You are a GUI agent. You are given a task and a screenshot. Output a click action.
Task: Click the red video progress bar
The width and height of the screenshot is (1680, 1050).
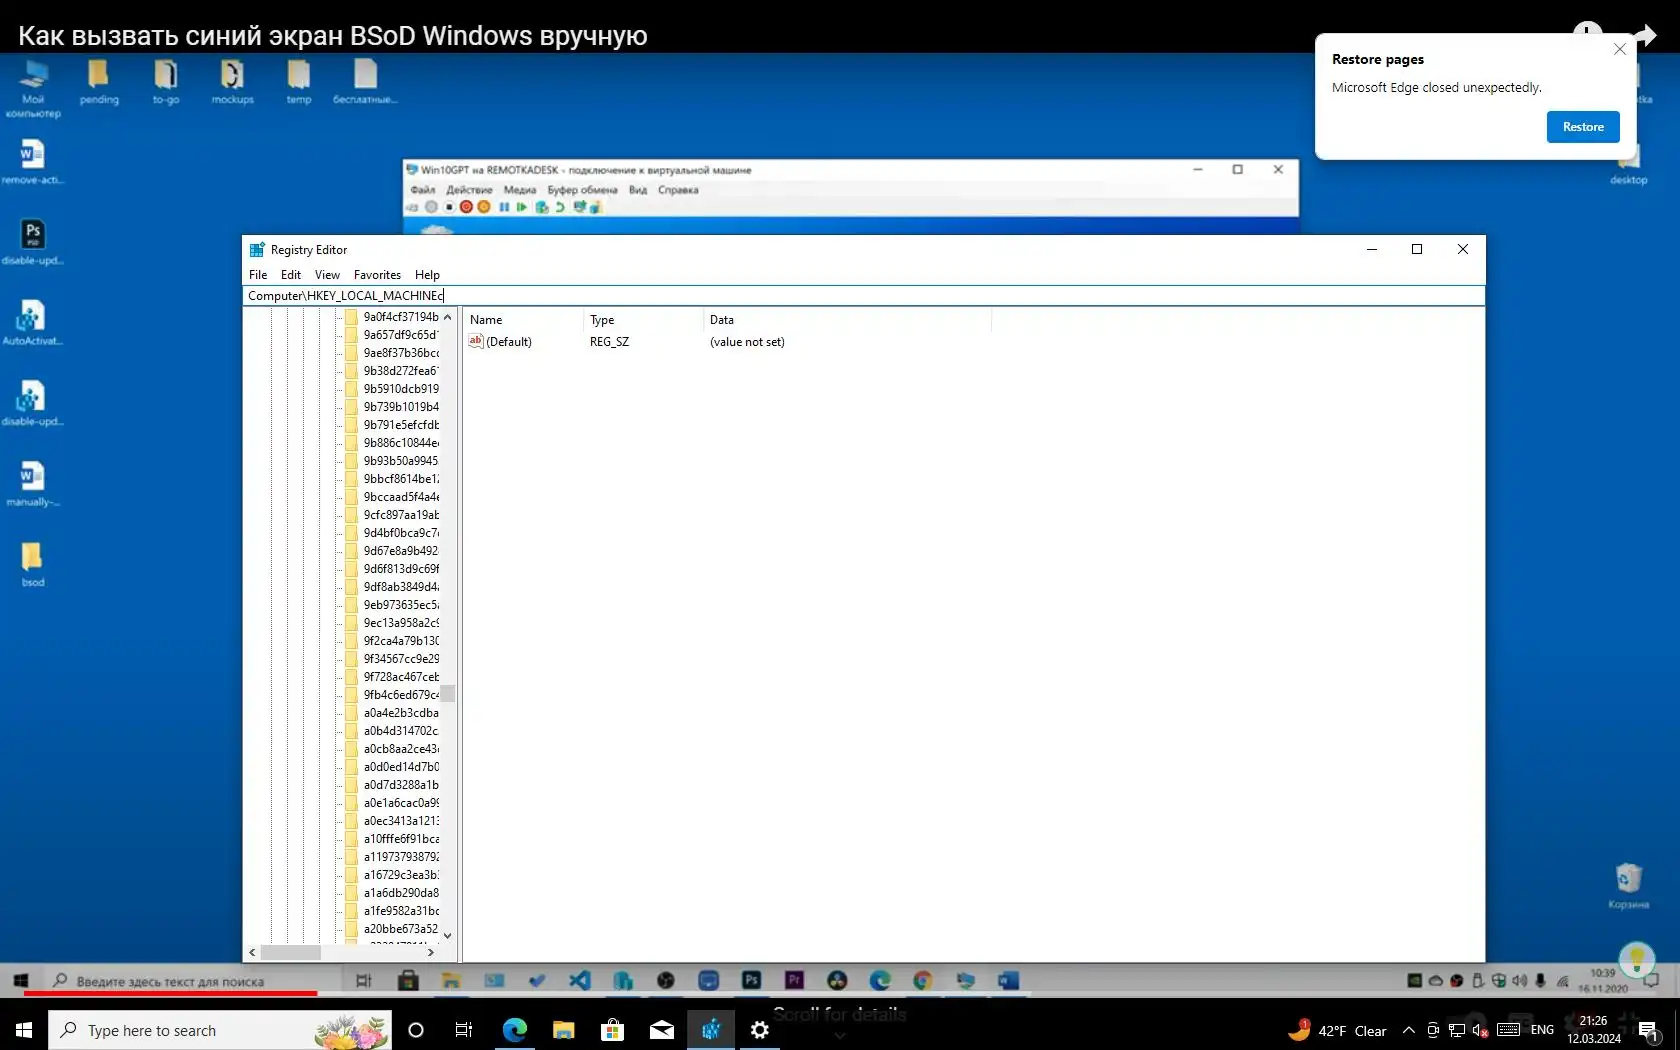click(x=171, y=993)
